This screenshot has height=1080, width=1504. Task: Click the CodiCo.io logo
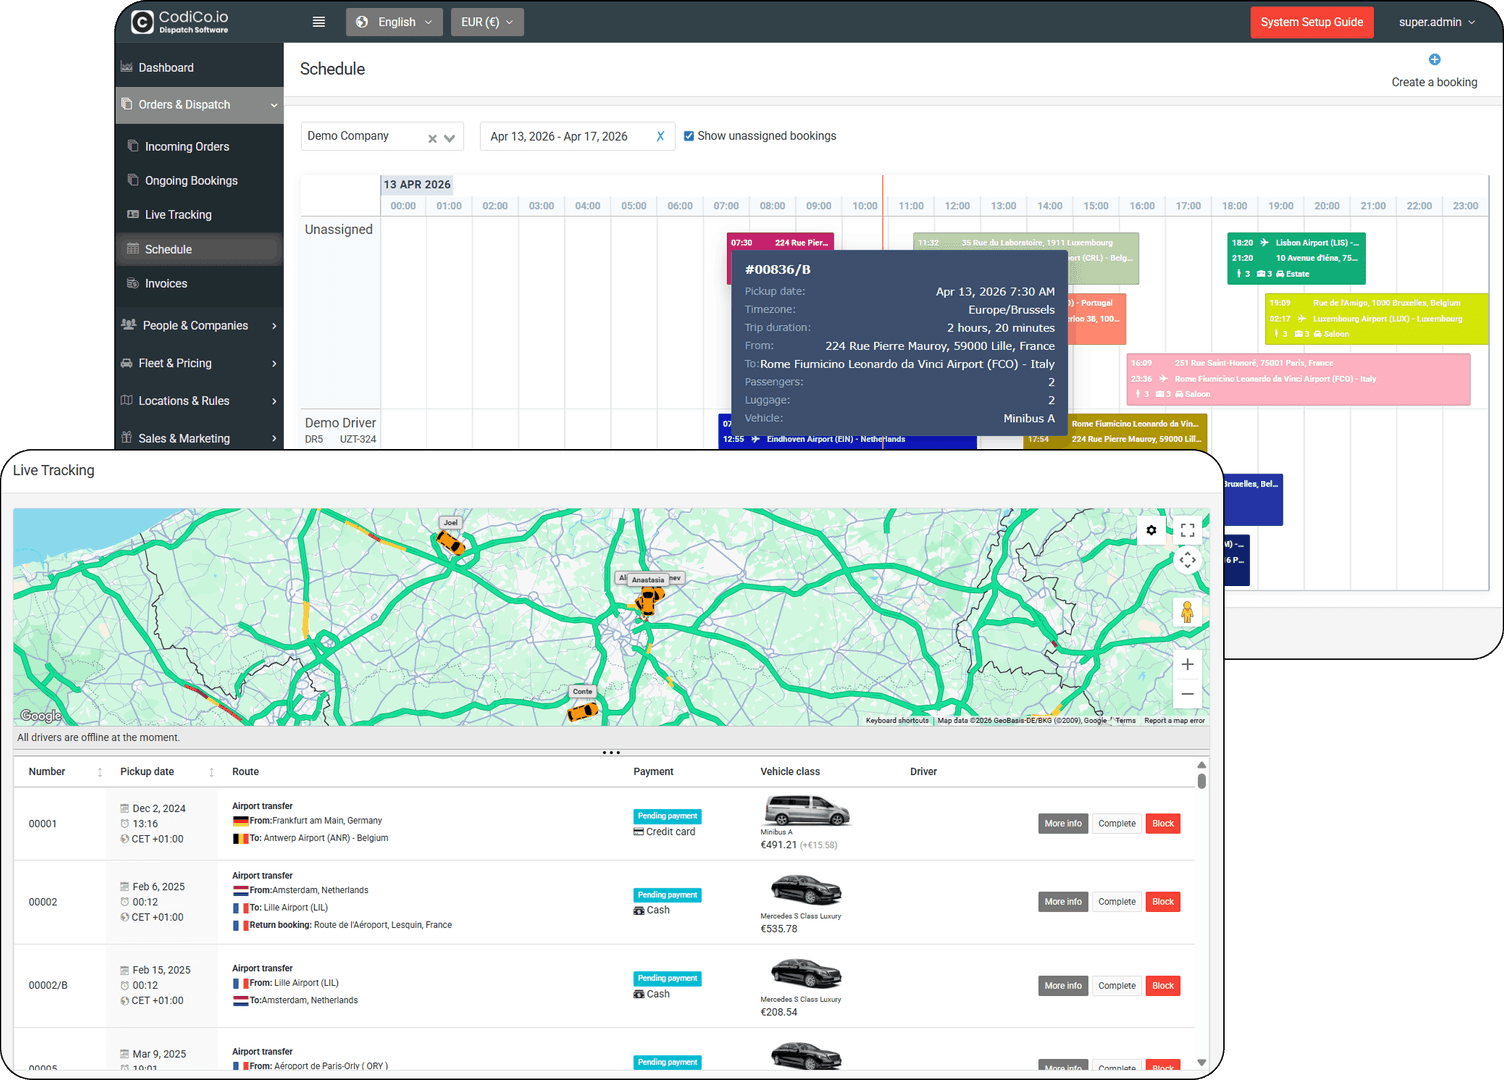click(x=180, y=21)
